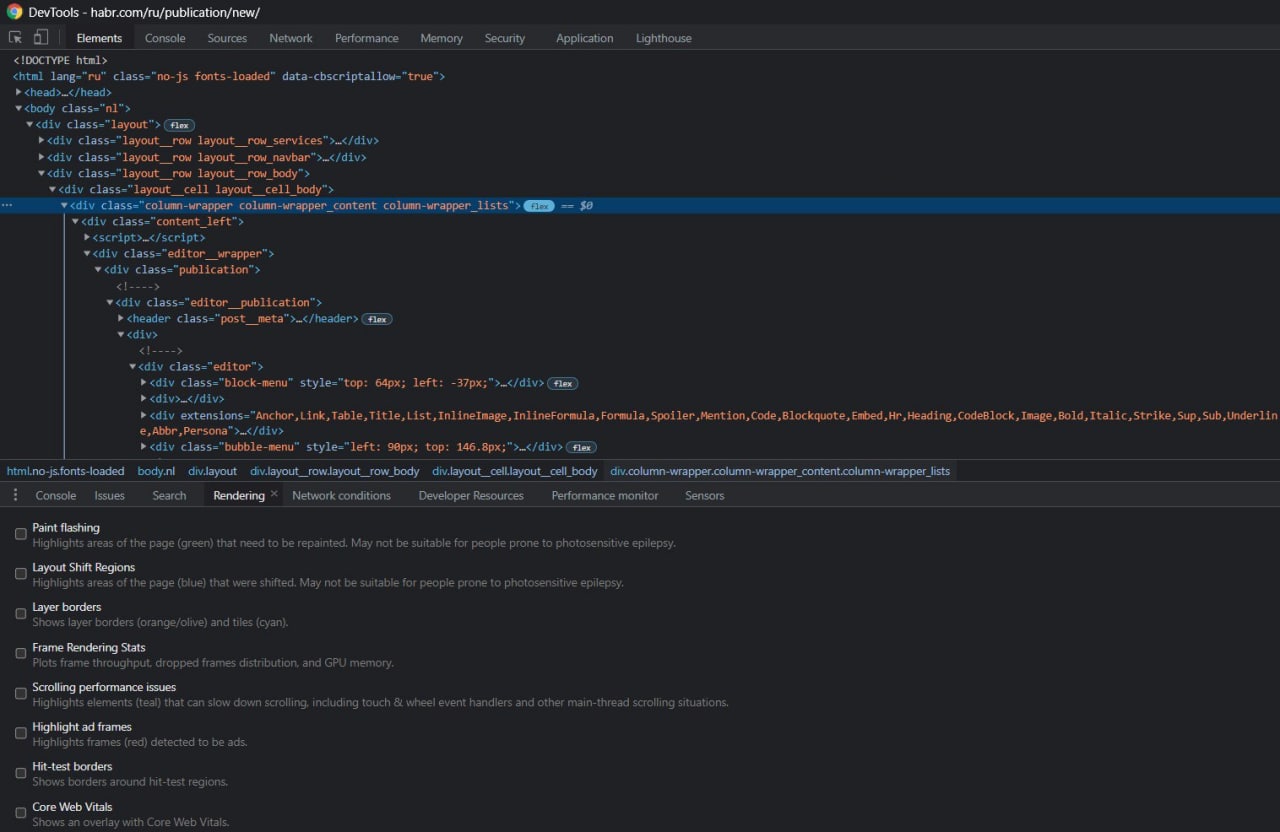This screenshot has height=832, width=1280.
Task: Enable Layer borders checkbox
Action: pyautogui.click(x=21, y=613)
